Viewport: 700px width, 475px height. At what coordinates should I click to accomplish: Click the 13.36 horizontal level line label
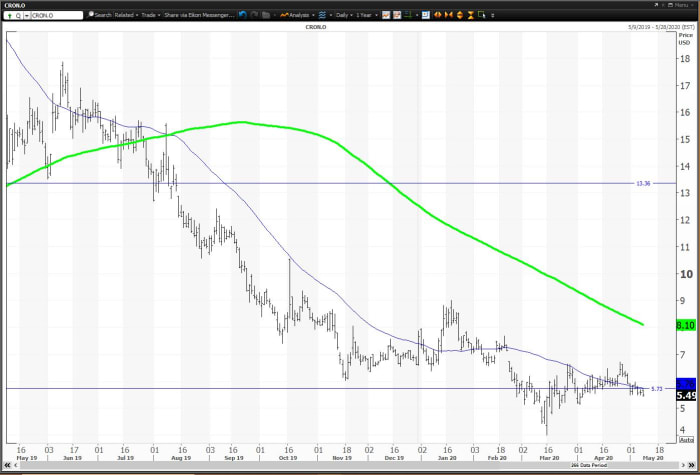[643, 184]
